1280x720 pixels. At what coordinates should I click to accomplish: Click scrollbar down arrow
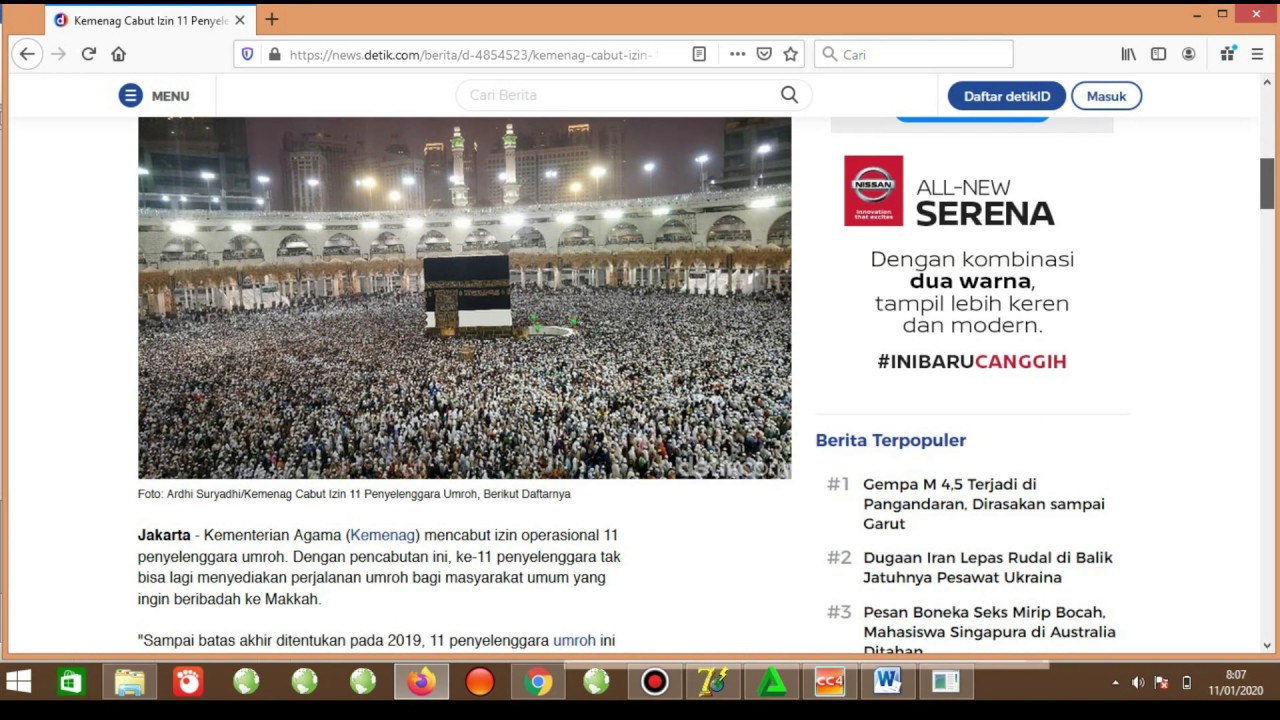pos(1267,646)
